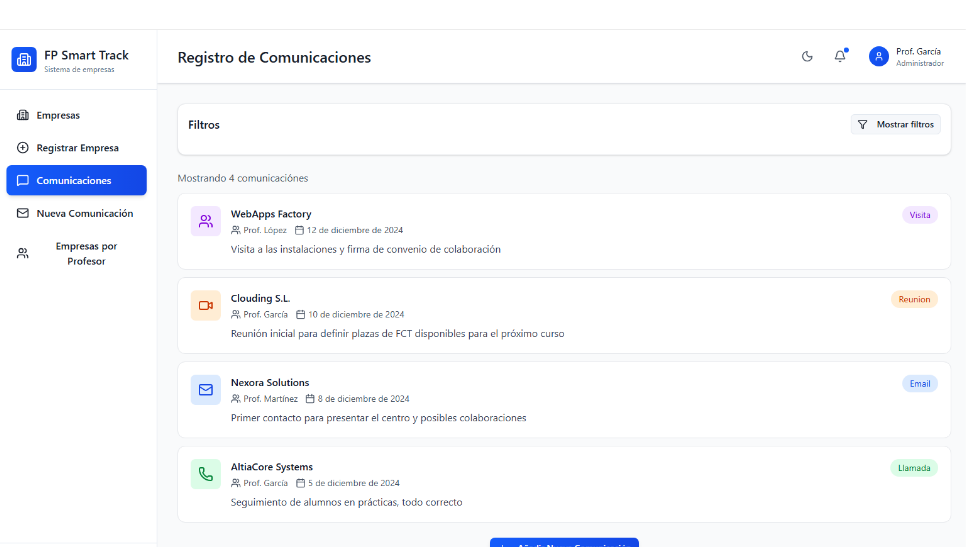Click the AltiaCore Systems phone icon
Viewport: 977px width, 547px height.
point(206,474)
